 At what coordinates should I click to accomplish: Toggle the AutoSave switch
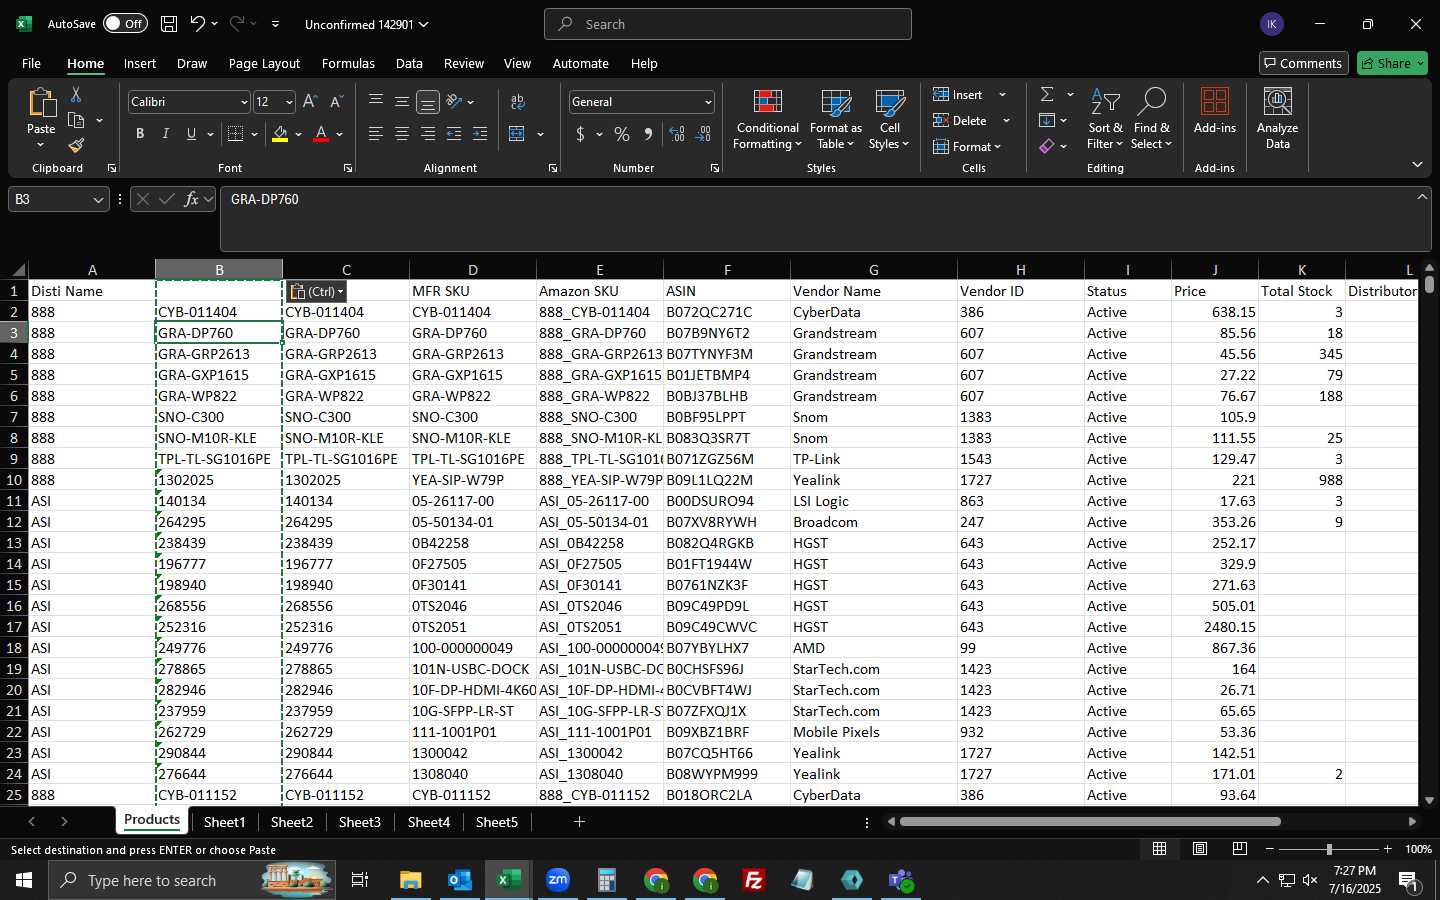point(125,24)
